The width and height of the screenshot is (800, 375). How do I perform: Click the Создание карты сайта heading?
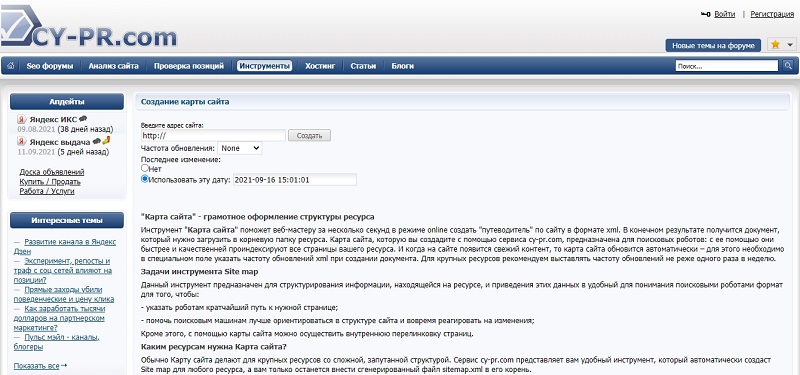coord(185,102)
